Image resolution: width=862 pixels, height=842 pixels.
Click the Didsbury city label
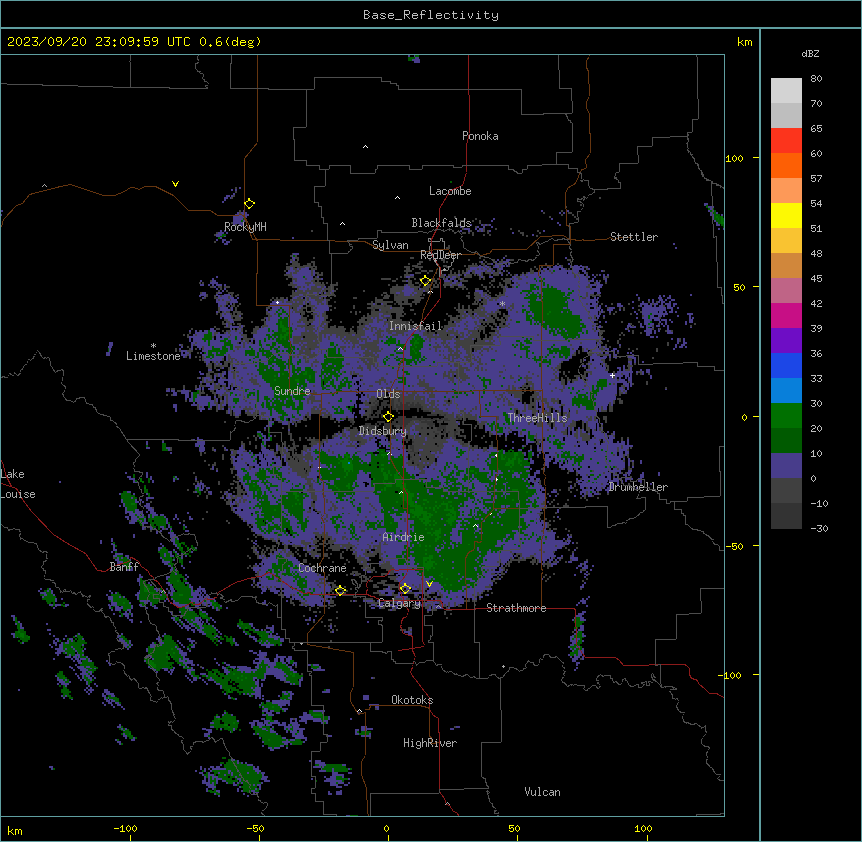[383, 431]
